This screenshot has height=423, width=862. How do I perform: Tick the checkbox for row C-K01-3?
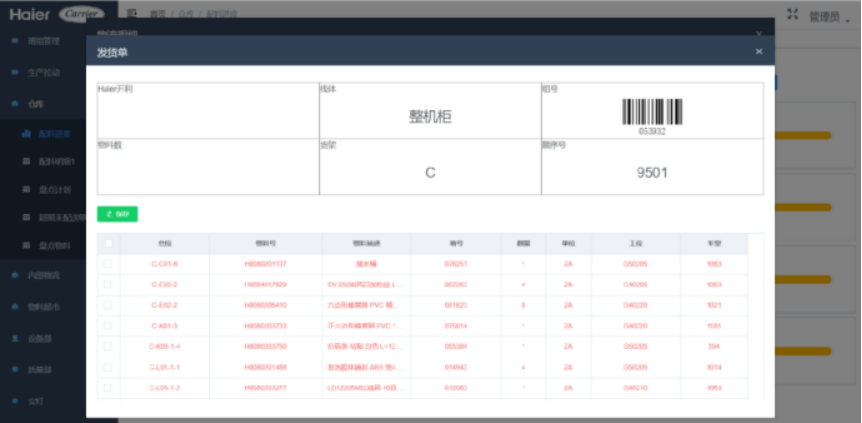click(108, 325)
